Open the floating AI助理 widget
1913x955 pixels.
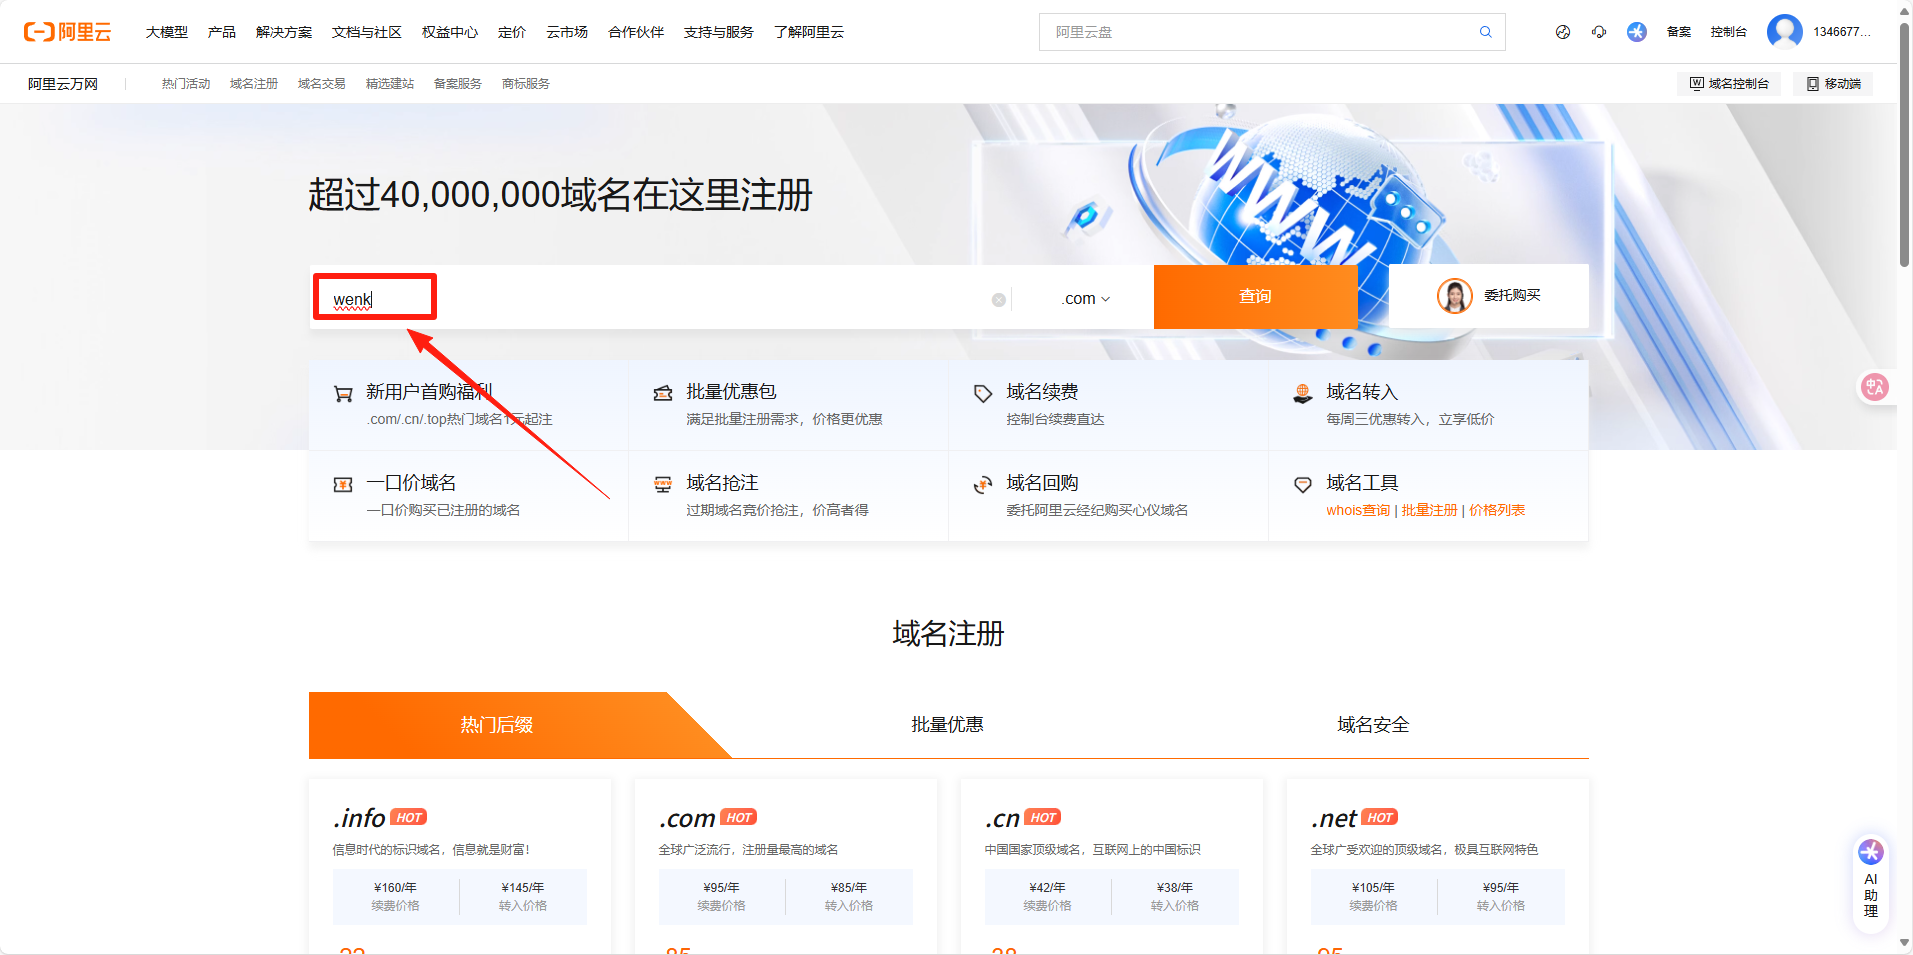(x=1871, y=883)
